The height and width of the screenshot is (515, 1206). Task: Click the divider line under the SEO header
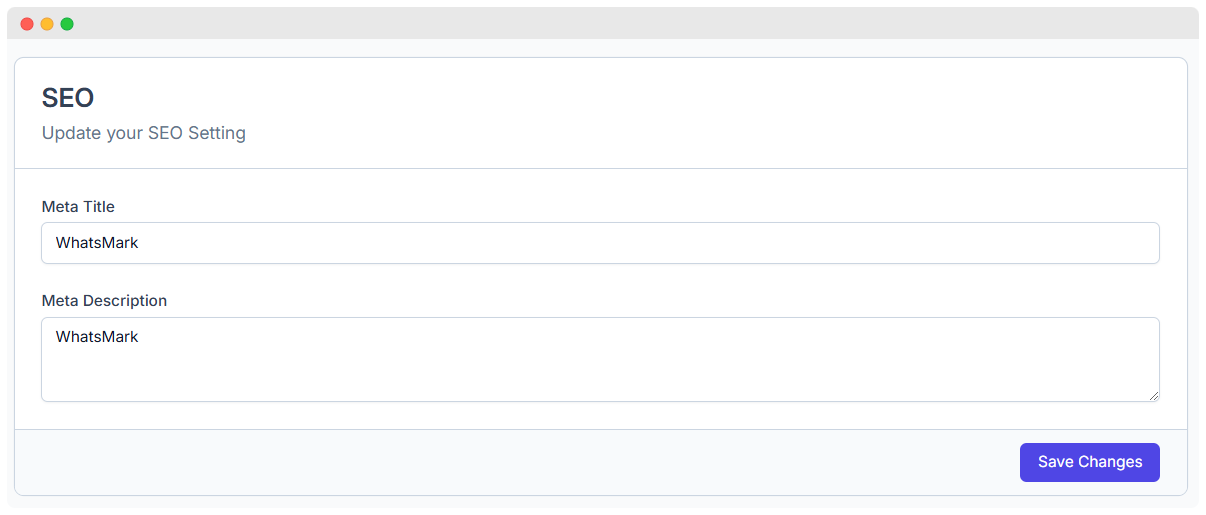point(601,168)
